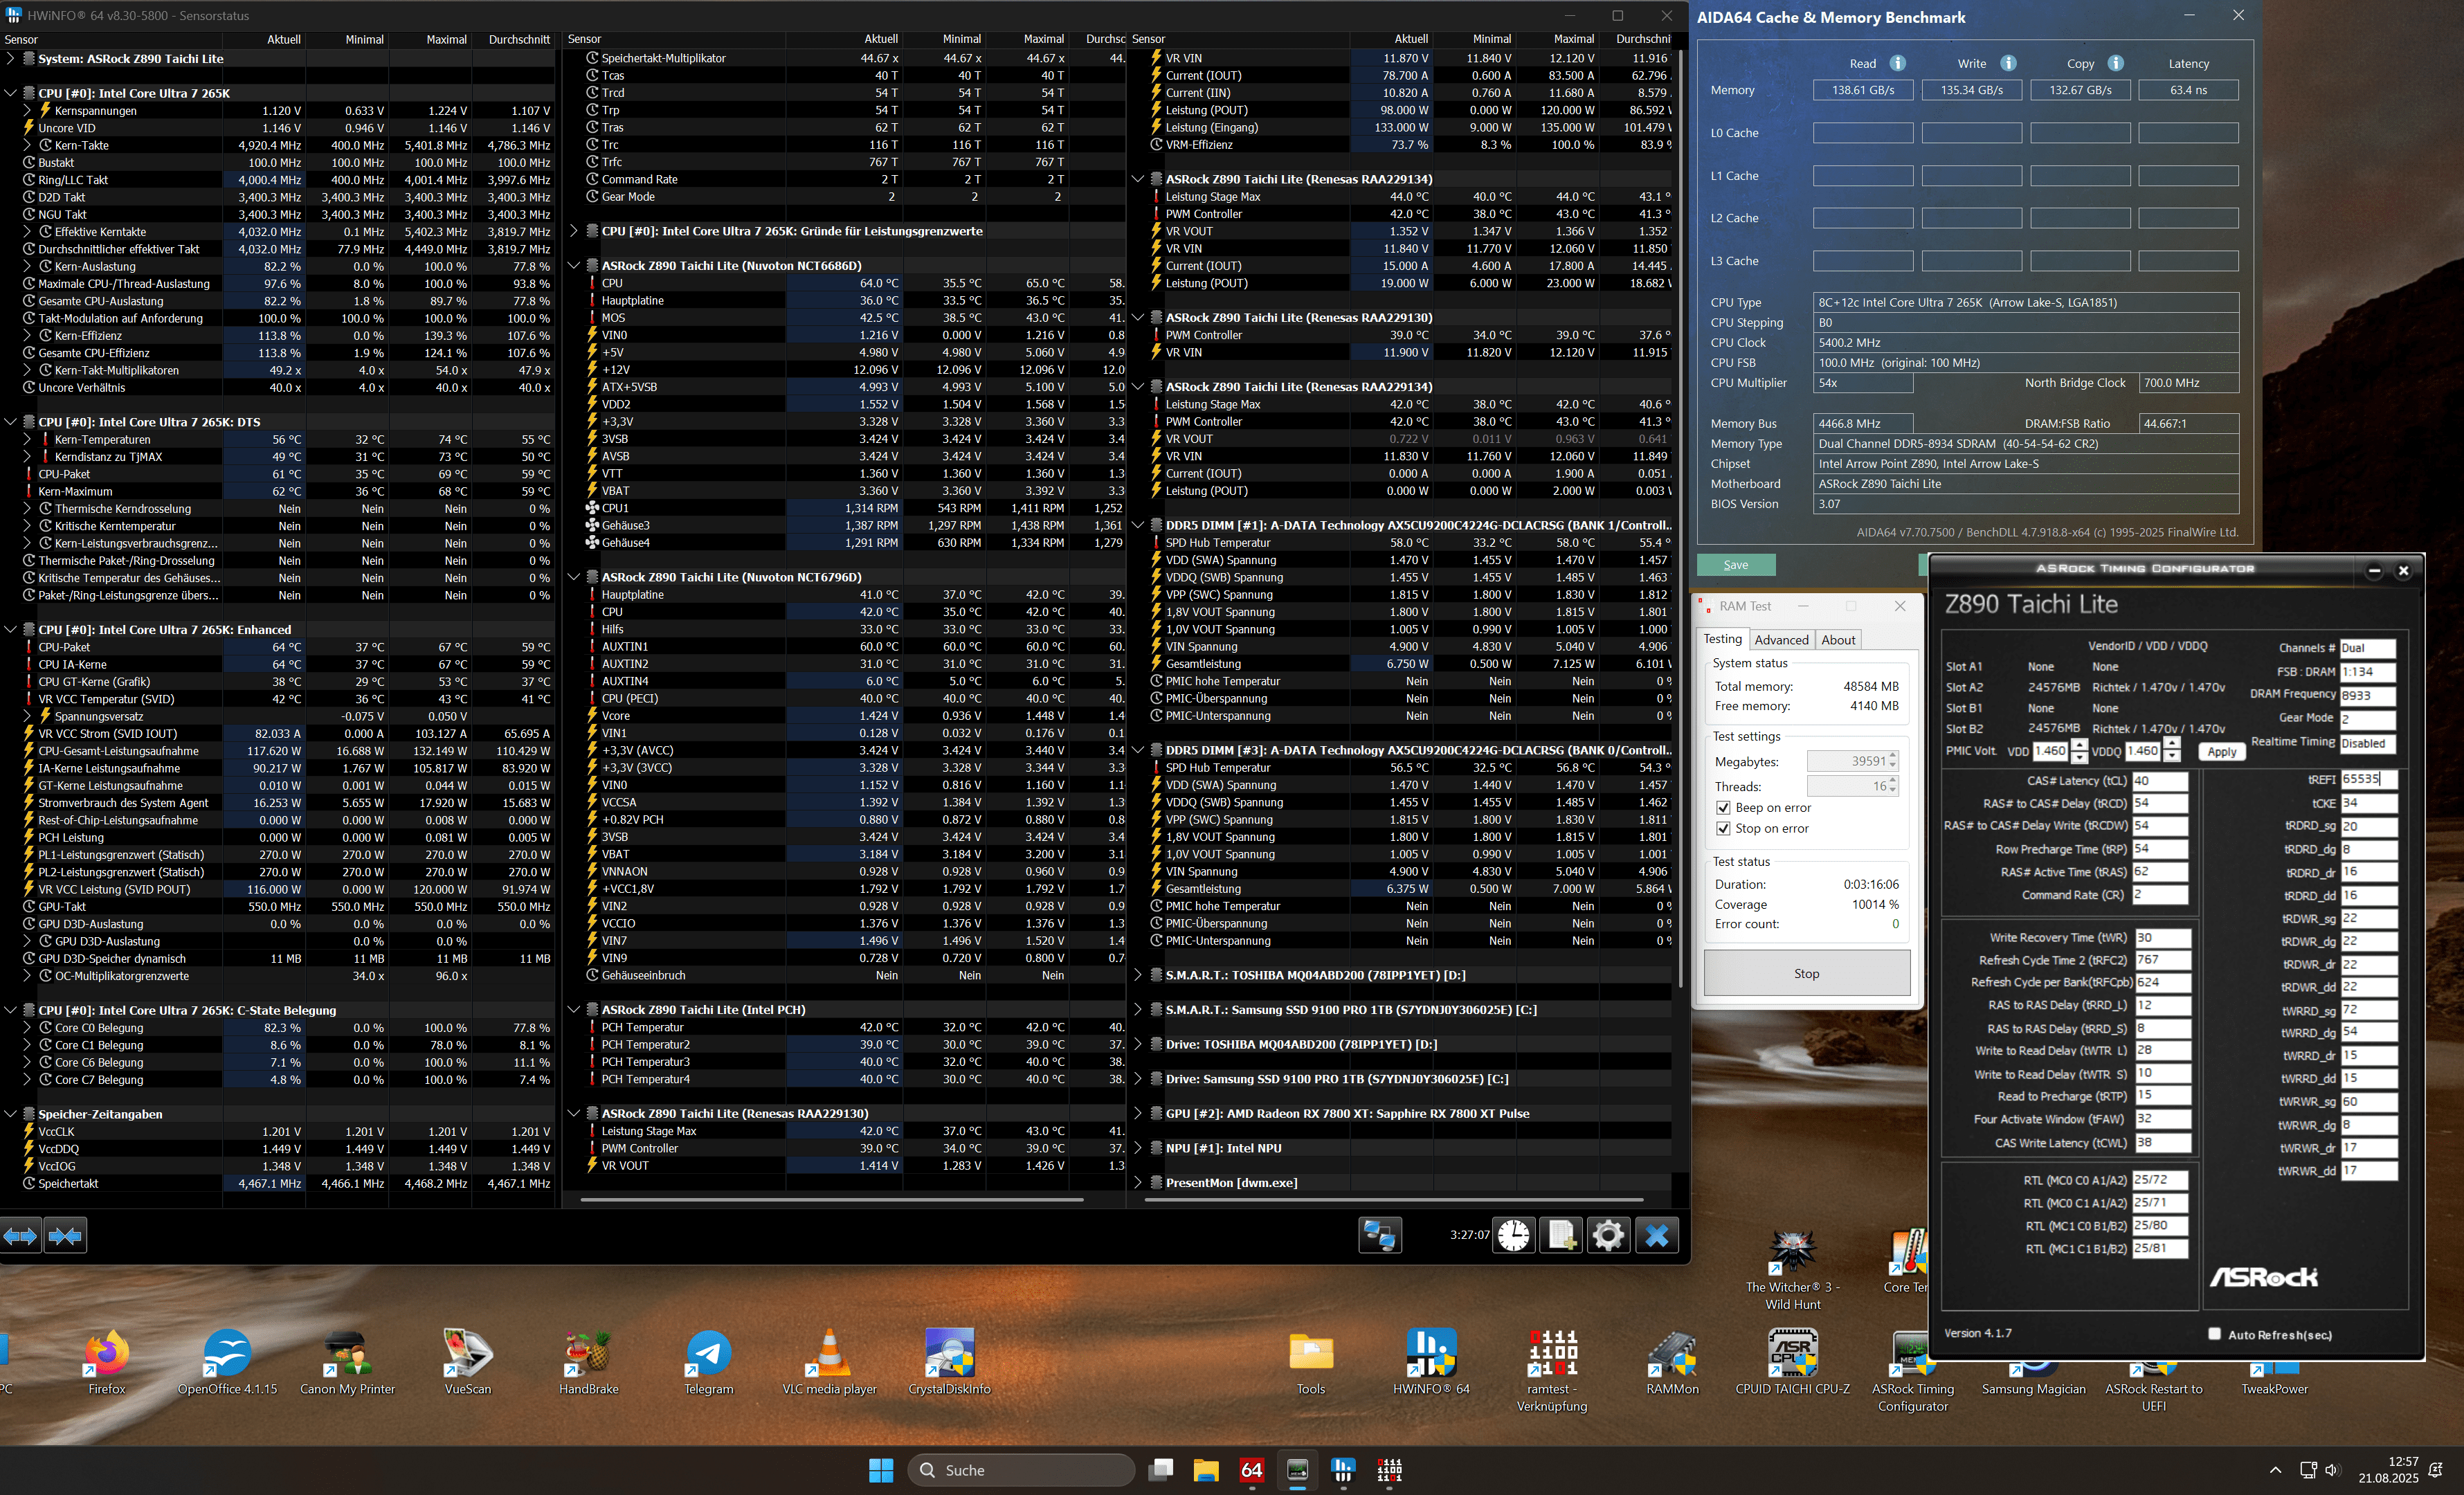Click the HWiNFO remote network monitoring icon
This screenshot has width=2464, height=1495.
(x=1380, y=1236)
